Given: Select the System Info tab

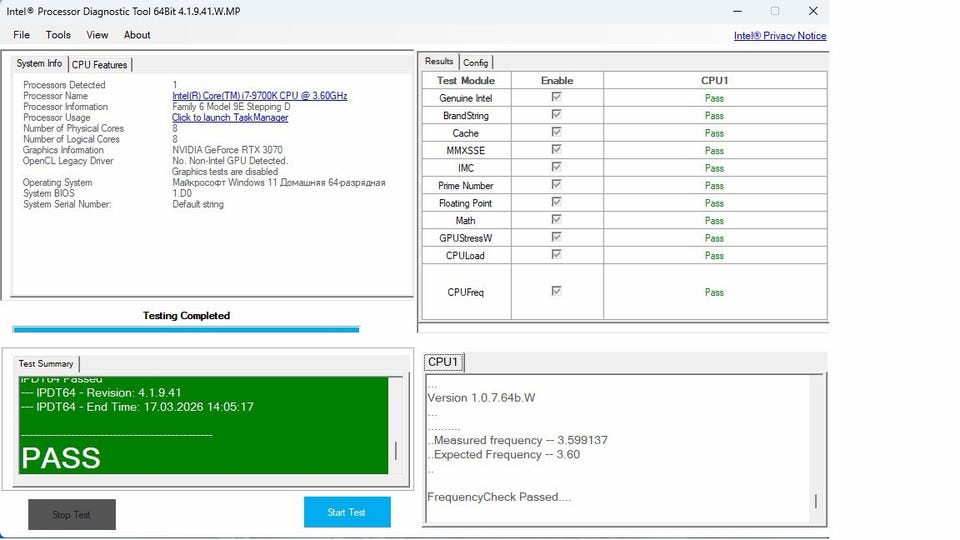Looking at the screenshot, I should [x=39, y=64].
